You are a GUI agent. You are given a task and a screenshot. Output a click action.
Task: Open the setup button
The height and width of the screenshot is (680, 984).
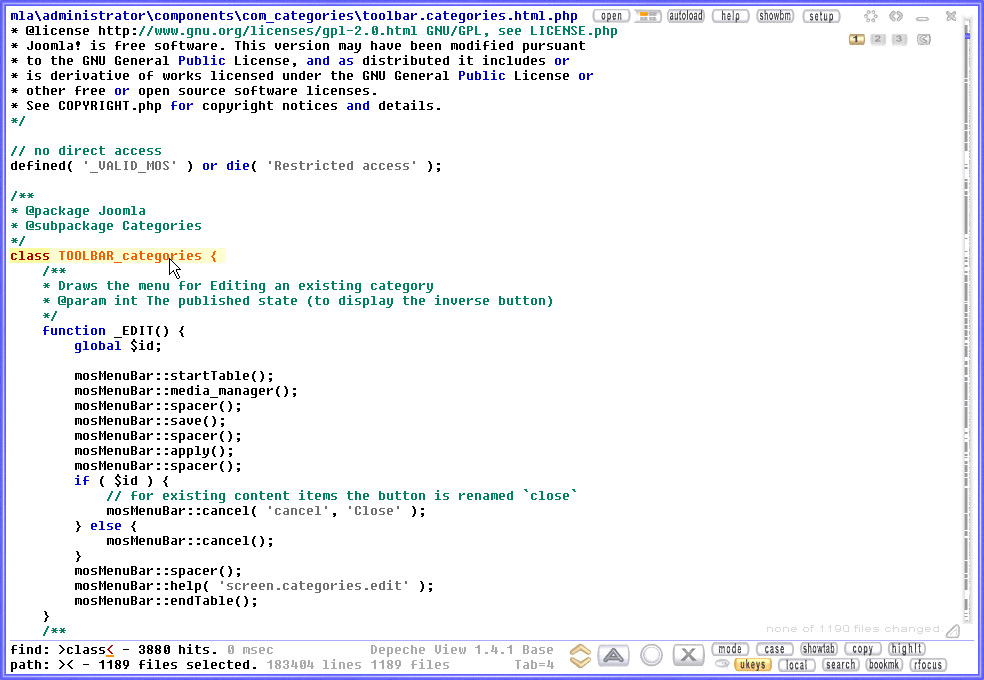(x=821, y=16)
